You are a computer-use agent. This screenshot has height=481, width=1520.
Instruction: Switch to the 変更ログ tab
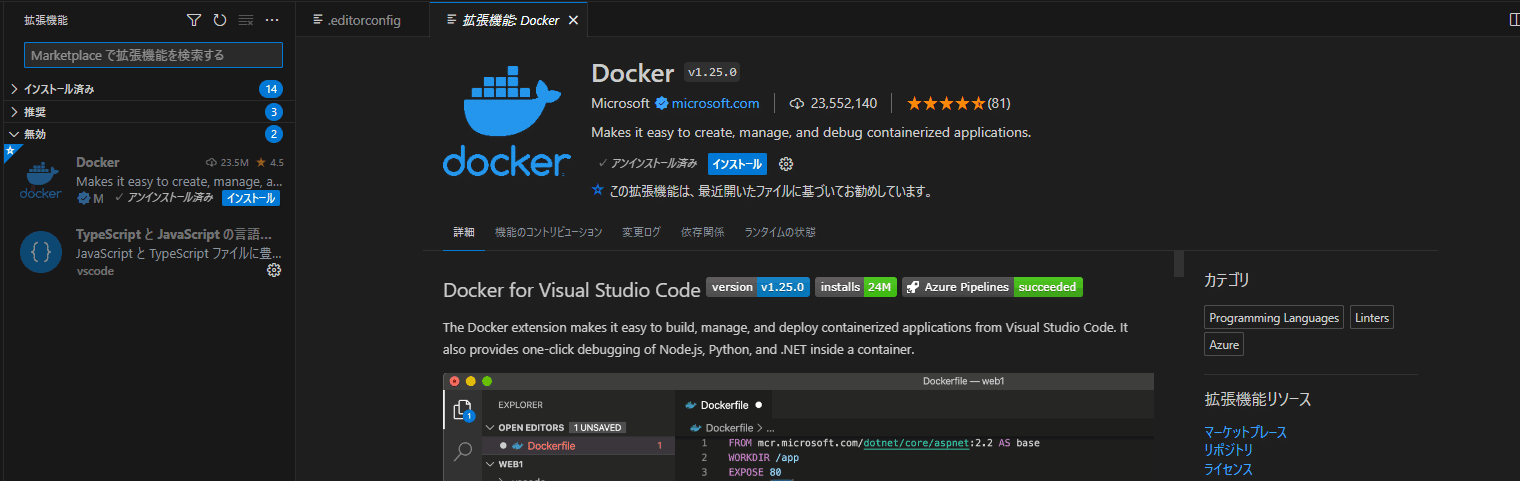tap(641, 232)
